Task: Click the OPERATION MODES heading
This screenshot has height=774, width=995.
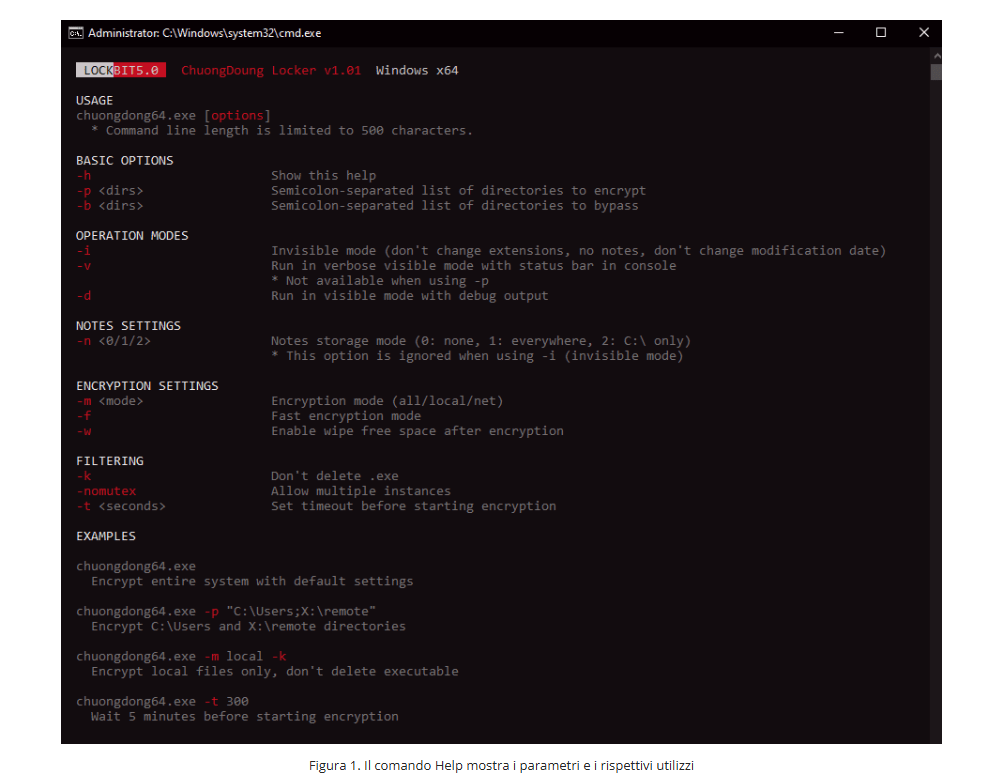Action: [x=132, y=236]
